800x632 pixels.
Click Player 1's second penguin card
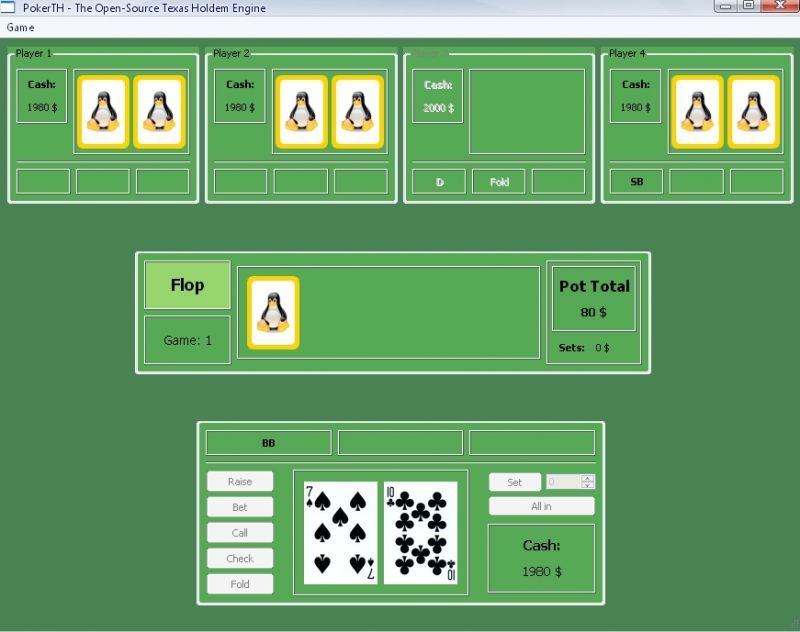pos(159,111)
